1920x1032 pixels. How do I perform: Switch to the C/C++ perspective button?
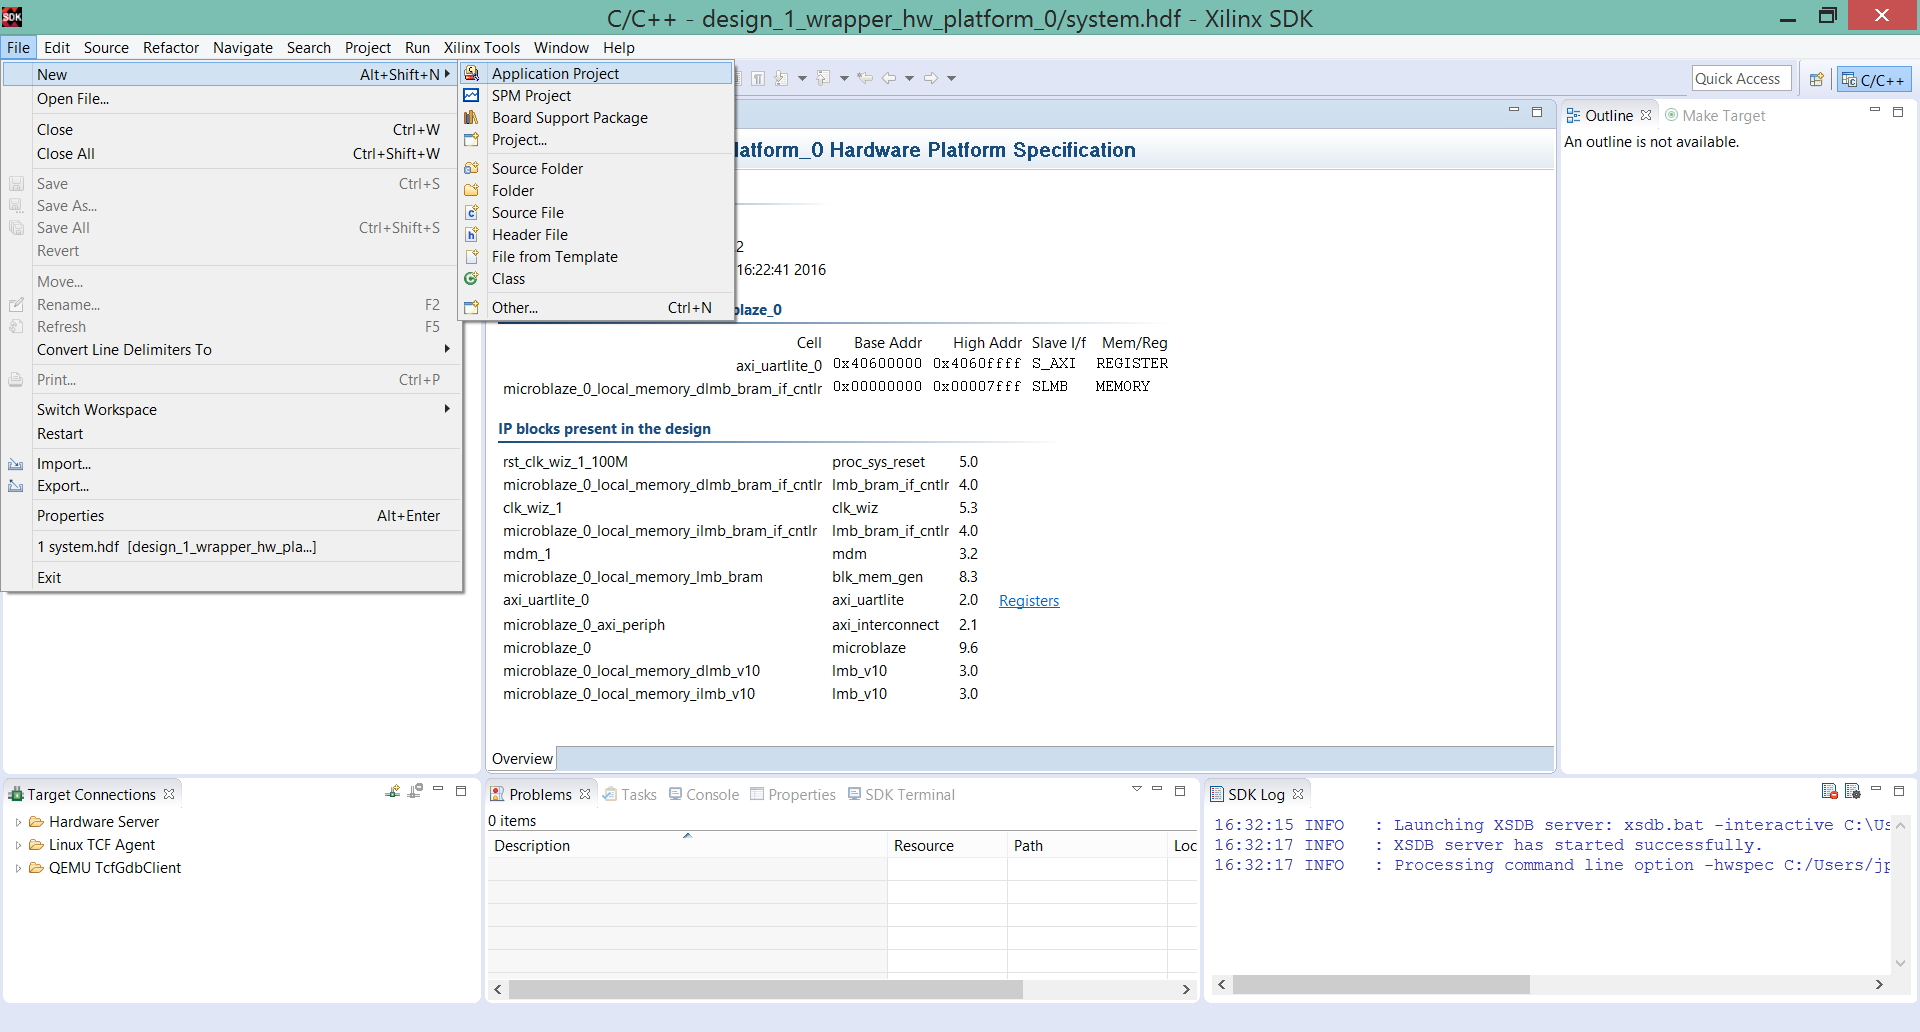tap(1874, 79)
